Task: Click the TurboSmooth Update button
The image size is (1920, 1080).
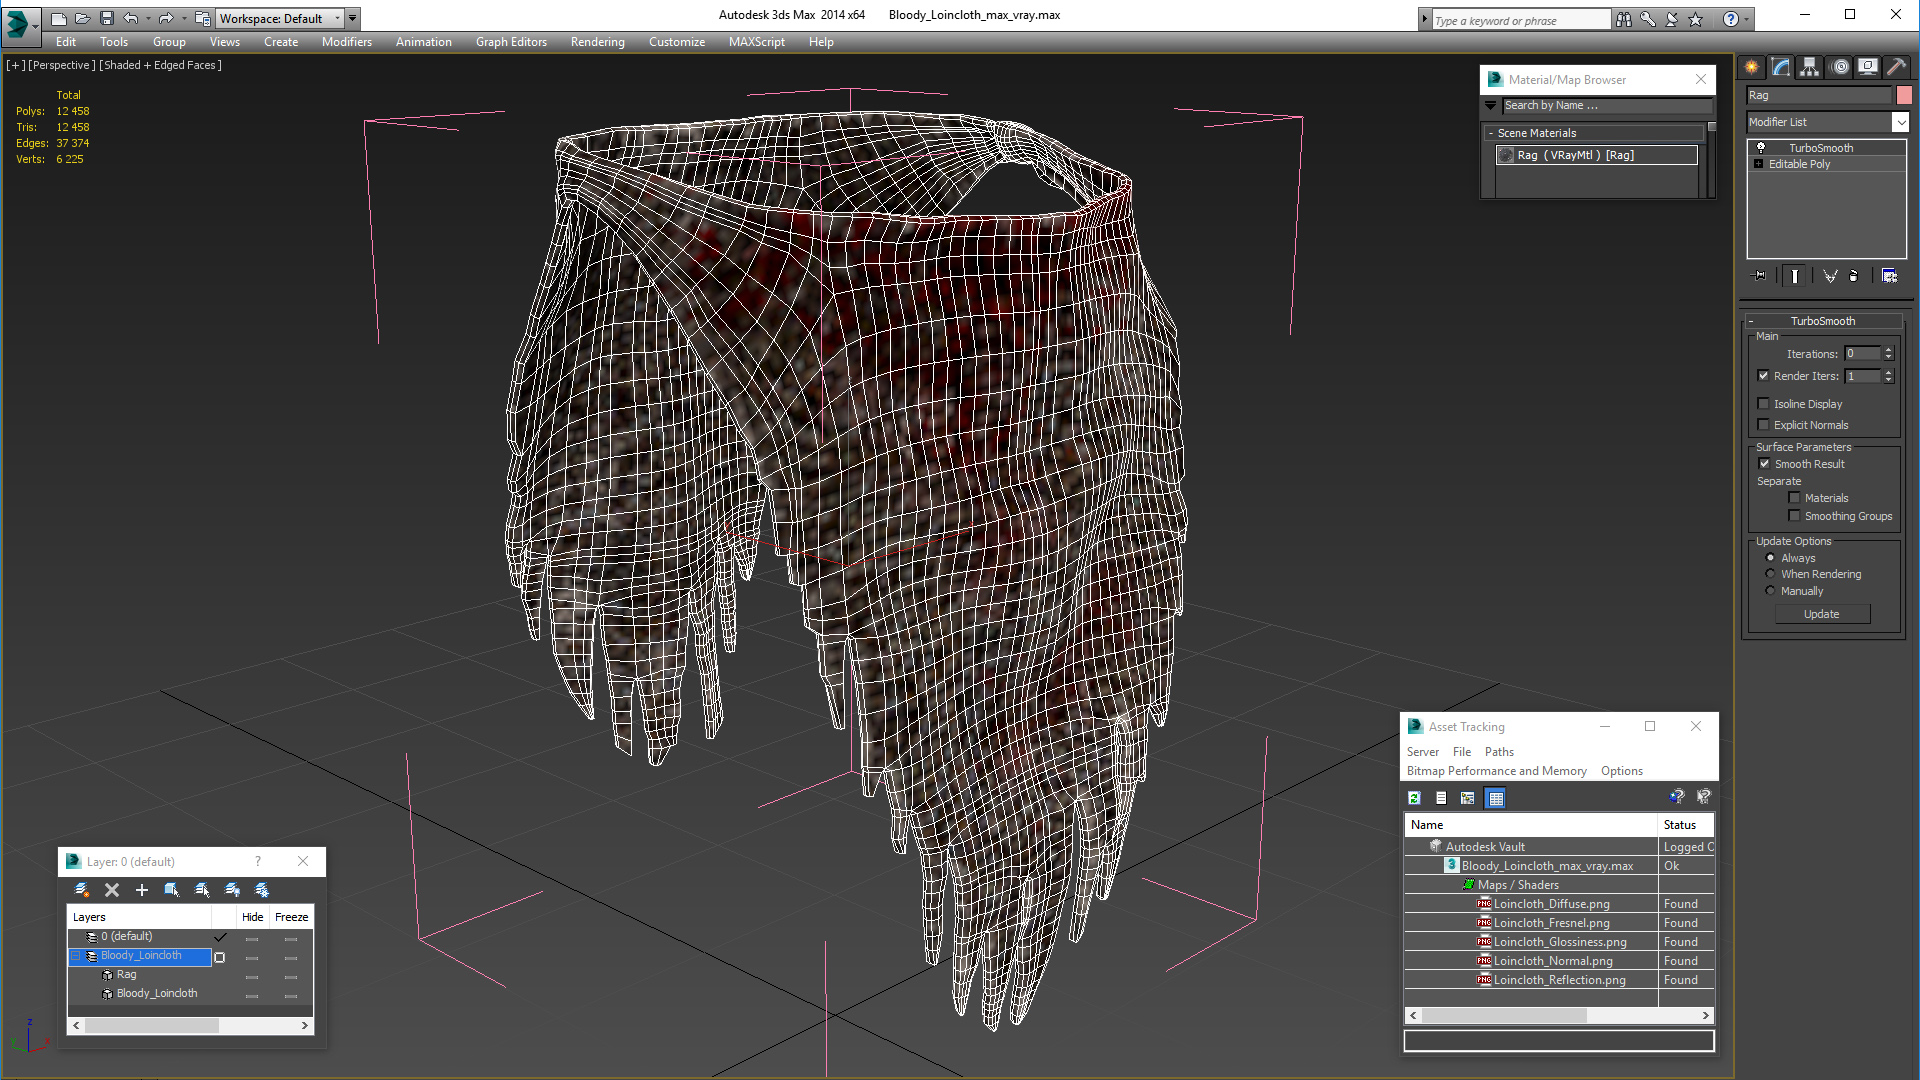Action: click(1822, 614)
